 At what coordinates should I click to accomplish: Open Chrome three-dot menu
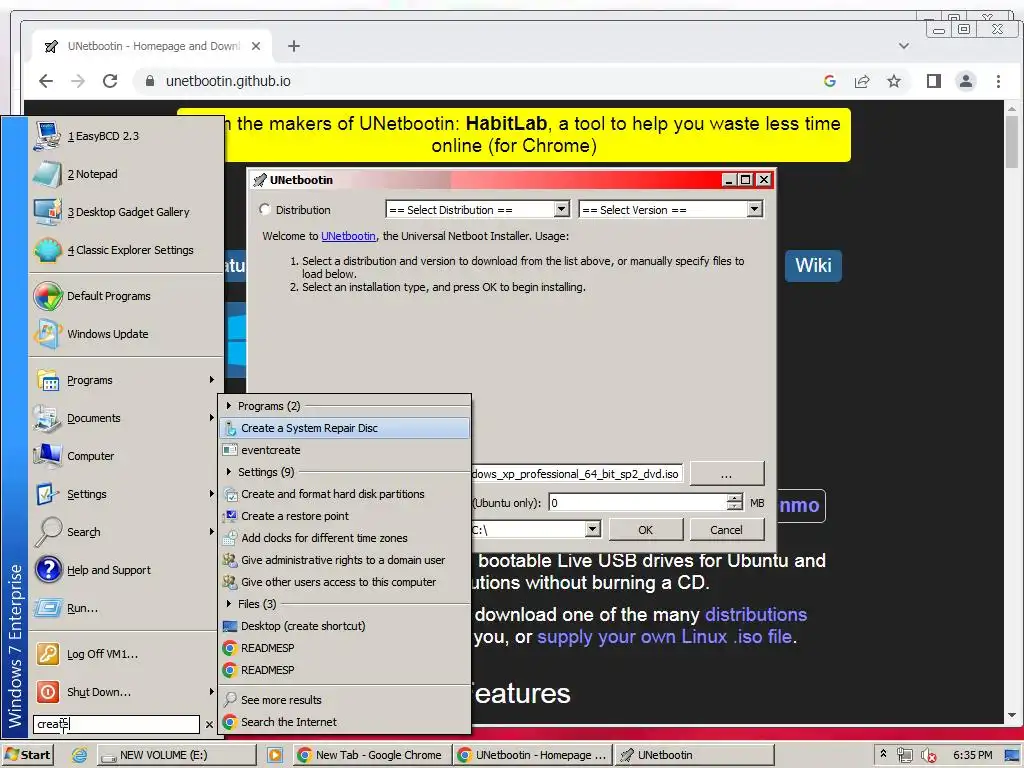[998, 81]
